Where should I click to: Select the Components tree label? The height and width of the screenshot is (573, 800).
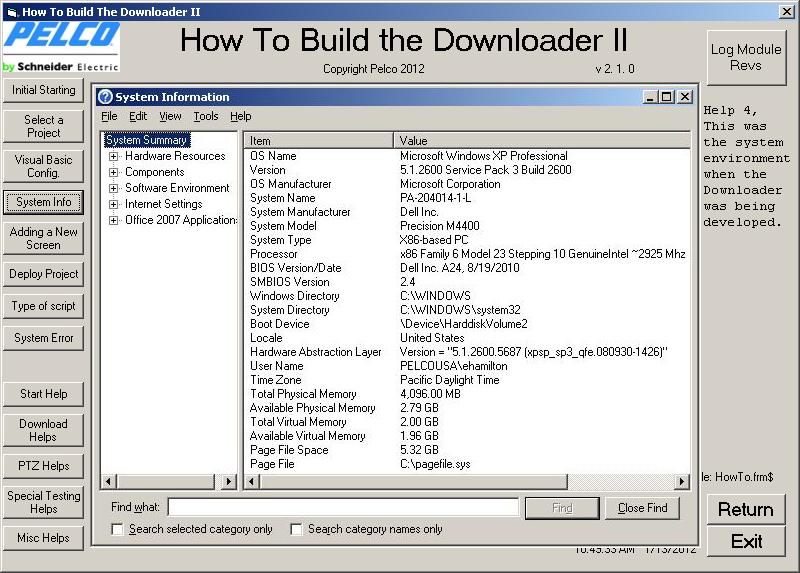click(155, 172)
